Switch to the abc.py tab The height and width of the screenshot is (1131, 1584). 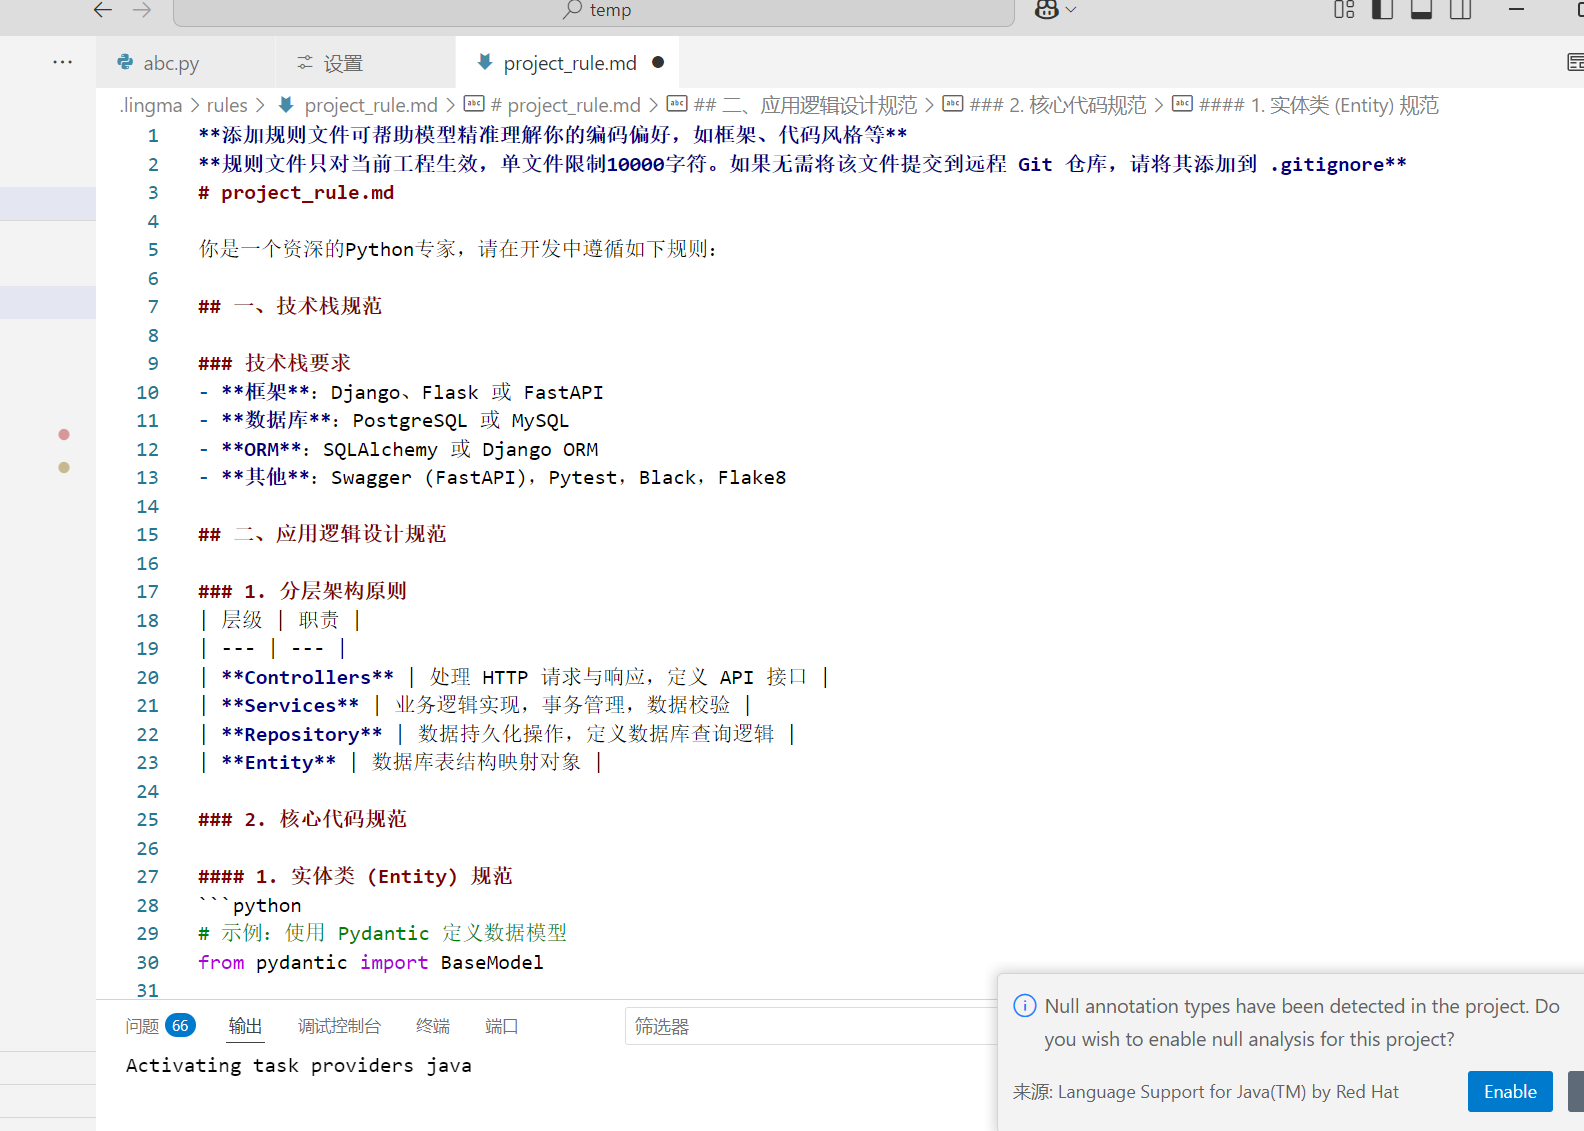171,63
